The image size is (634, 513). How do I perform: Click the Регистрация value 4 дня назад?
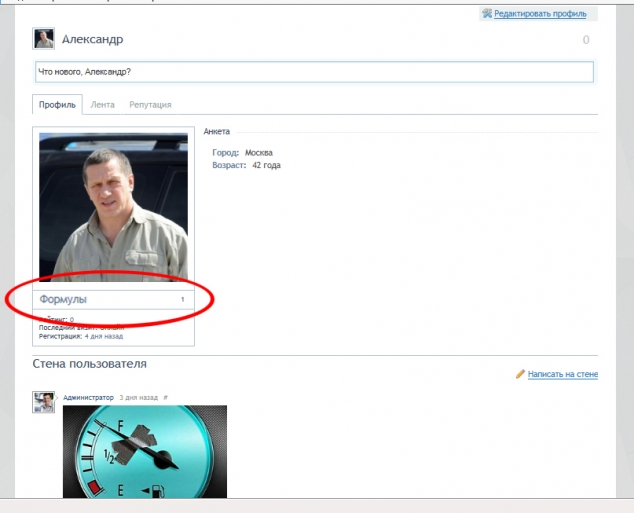(104, 336)
